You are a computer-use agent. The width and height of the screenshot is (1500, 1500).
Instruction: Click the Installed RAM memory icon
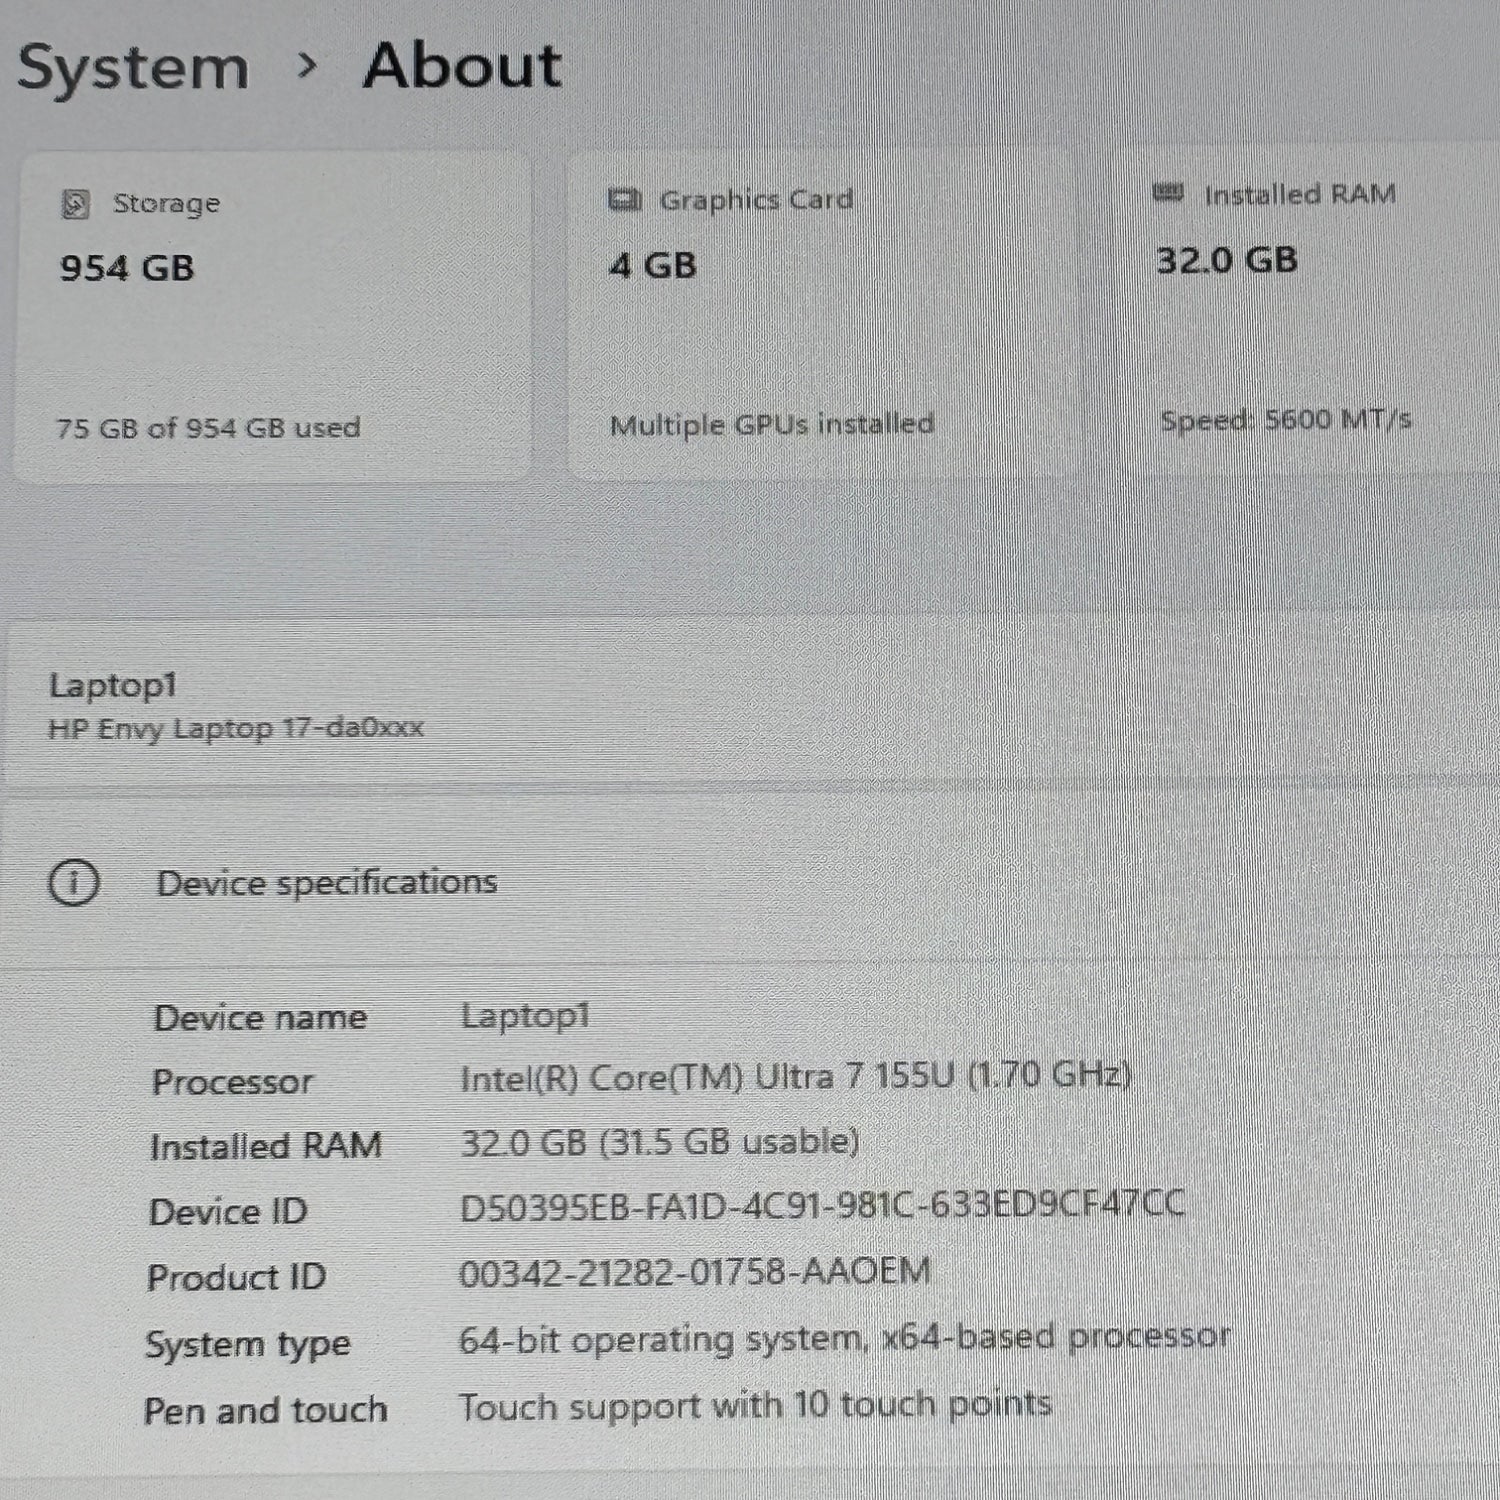click(1167, 193)
